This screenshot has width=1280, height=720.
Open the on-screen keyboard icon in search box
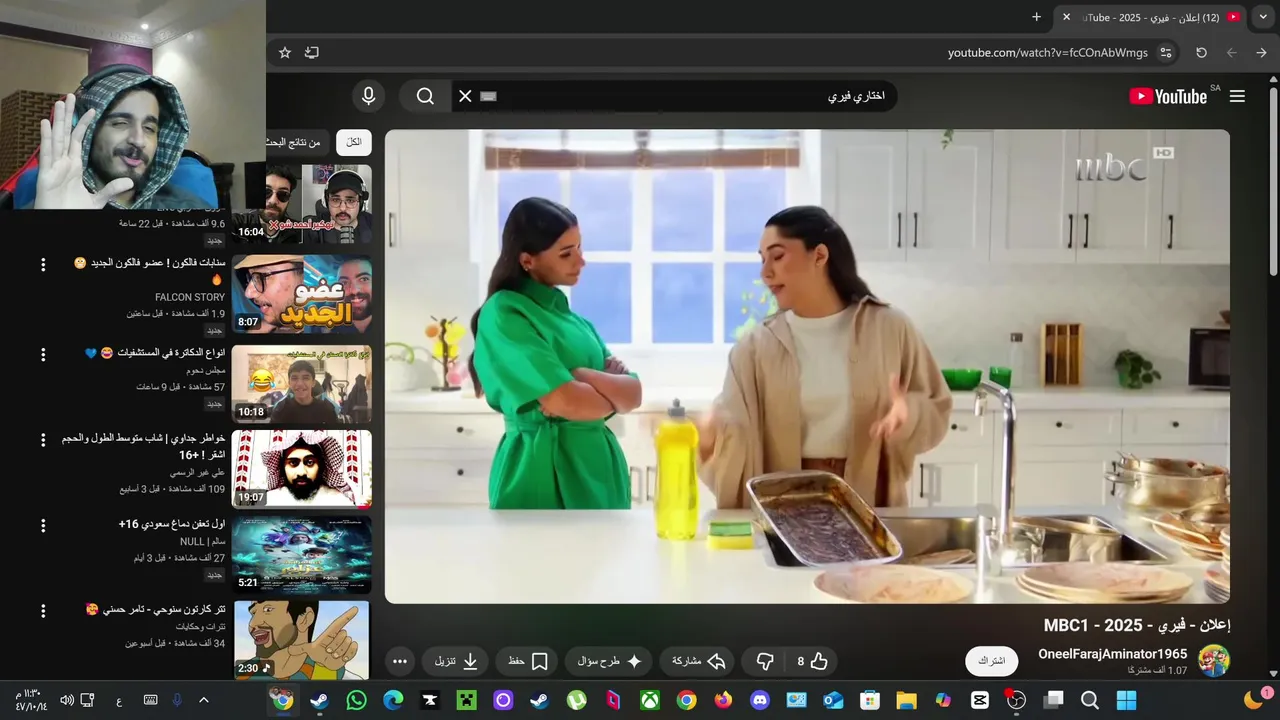(x=488, y=96)
